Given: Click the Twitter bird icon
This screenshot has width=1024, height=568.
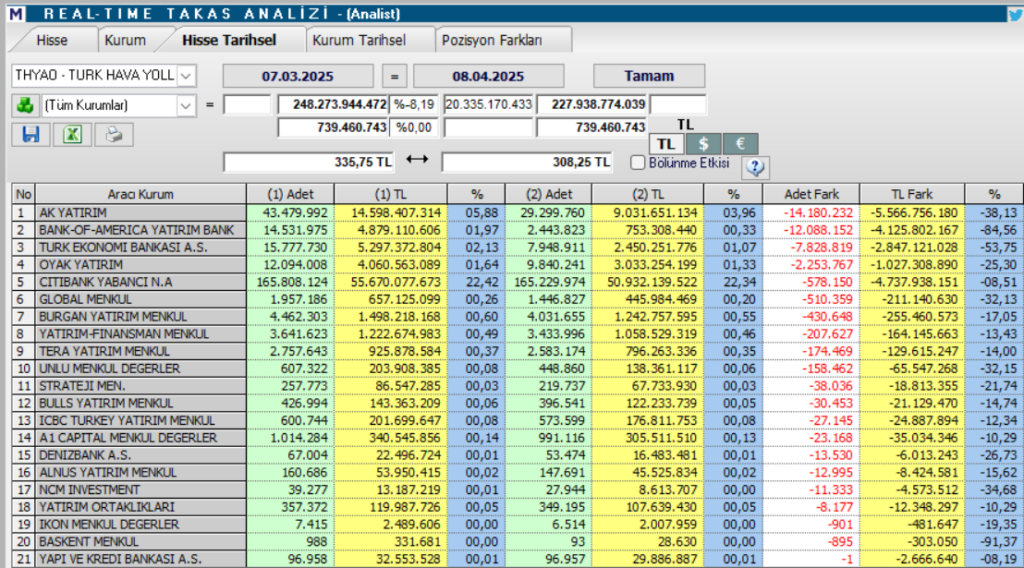Looking at the screenshot, I should [x=1014, y=13].
